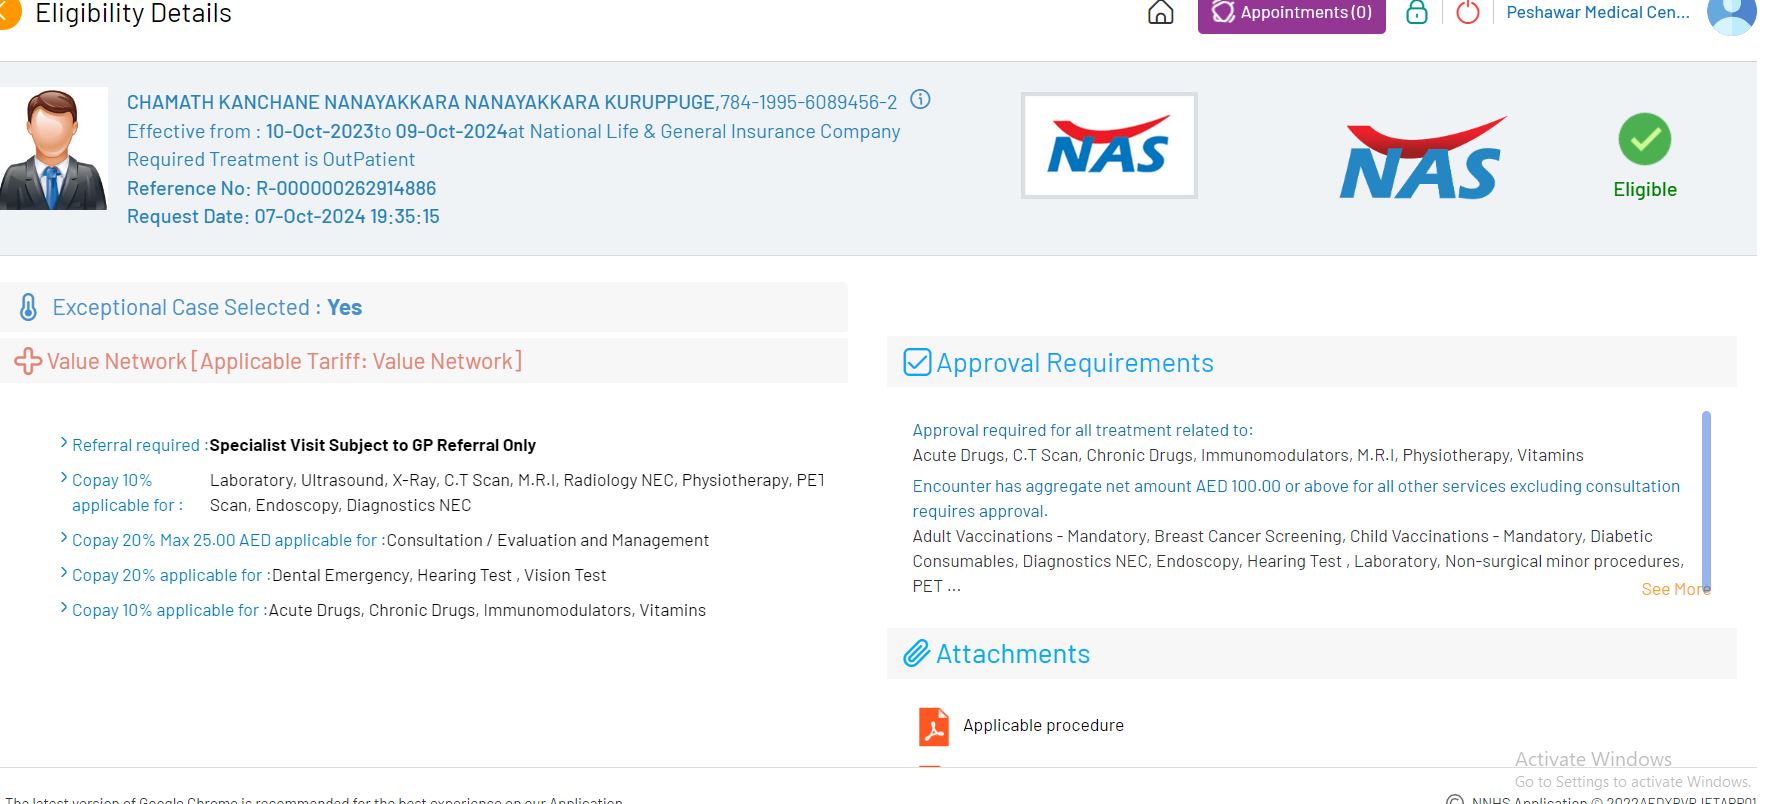Click the framed NAS logo

tap(1108, 146)
